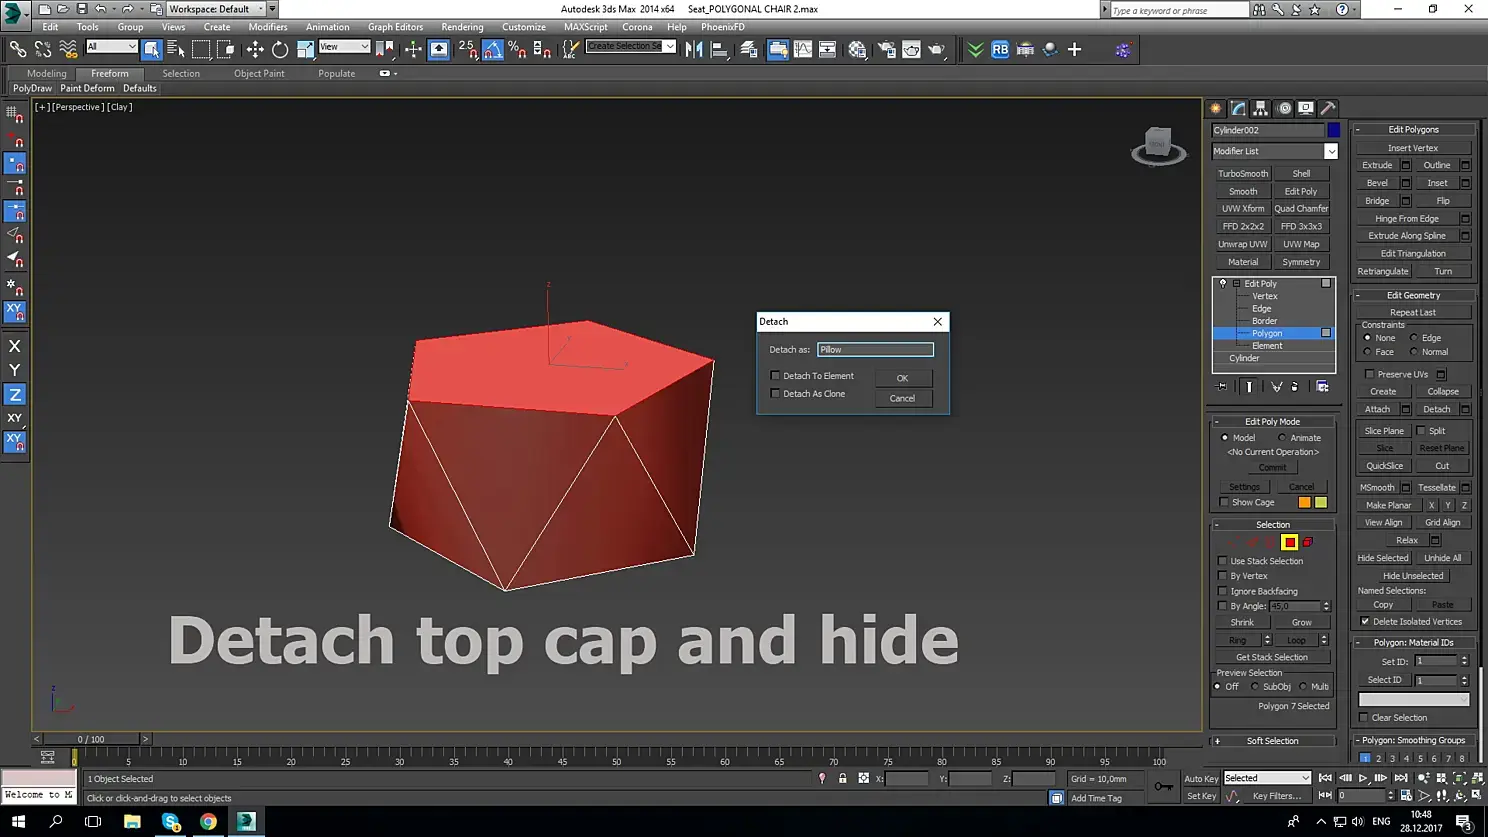Confirm detach with the OK button
Viewport: 1488px width, 837px height.
[x=902, y=378]
